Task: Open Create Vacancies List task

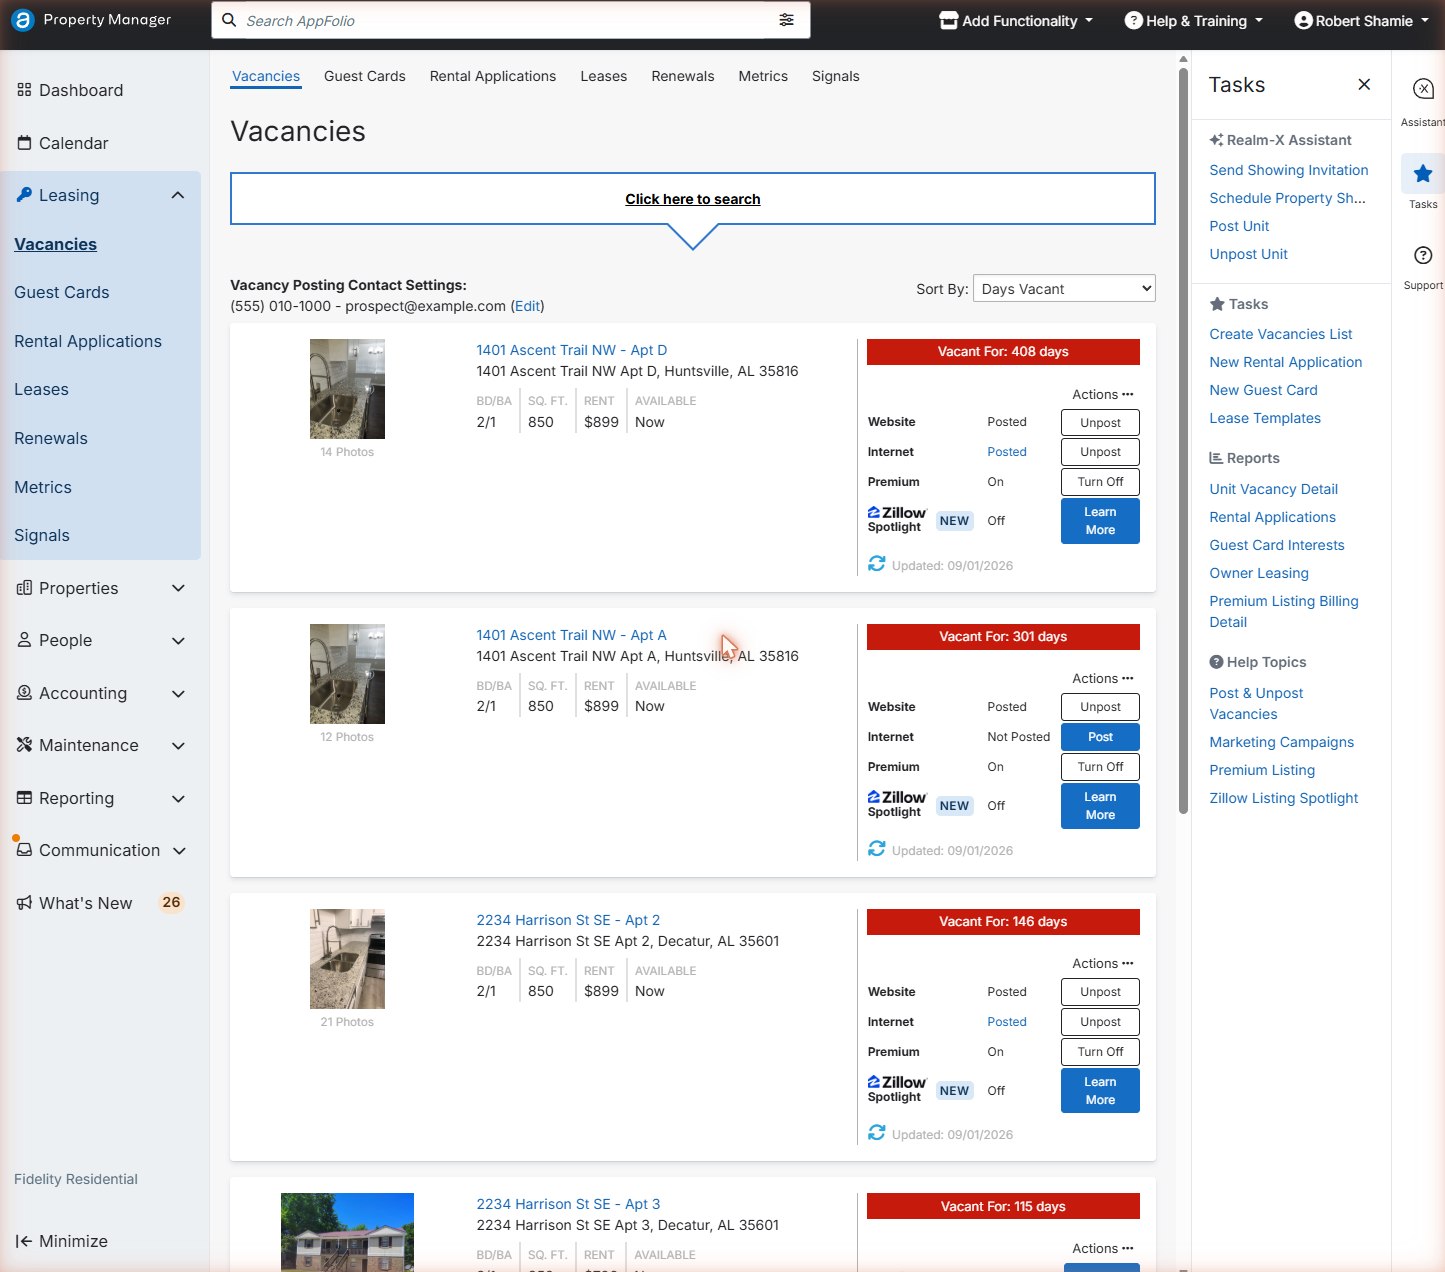Action: pos(1281,334)
